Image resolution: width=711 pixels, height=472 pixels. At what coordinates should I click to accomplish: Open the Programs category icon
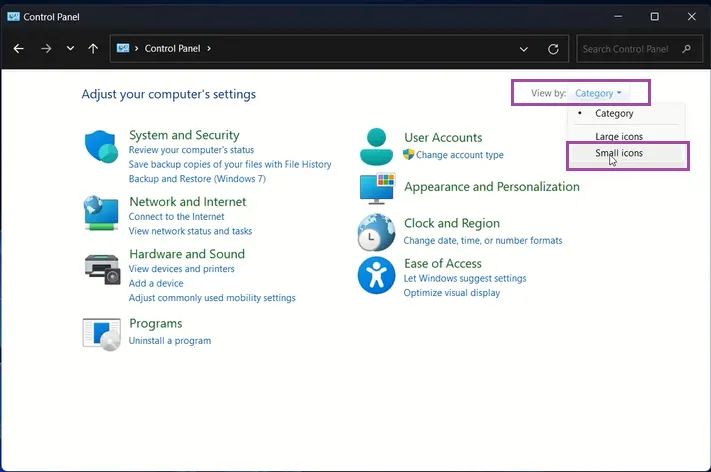tap(101, 333)
